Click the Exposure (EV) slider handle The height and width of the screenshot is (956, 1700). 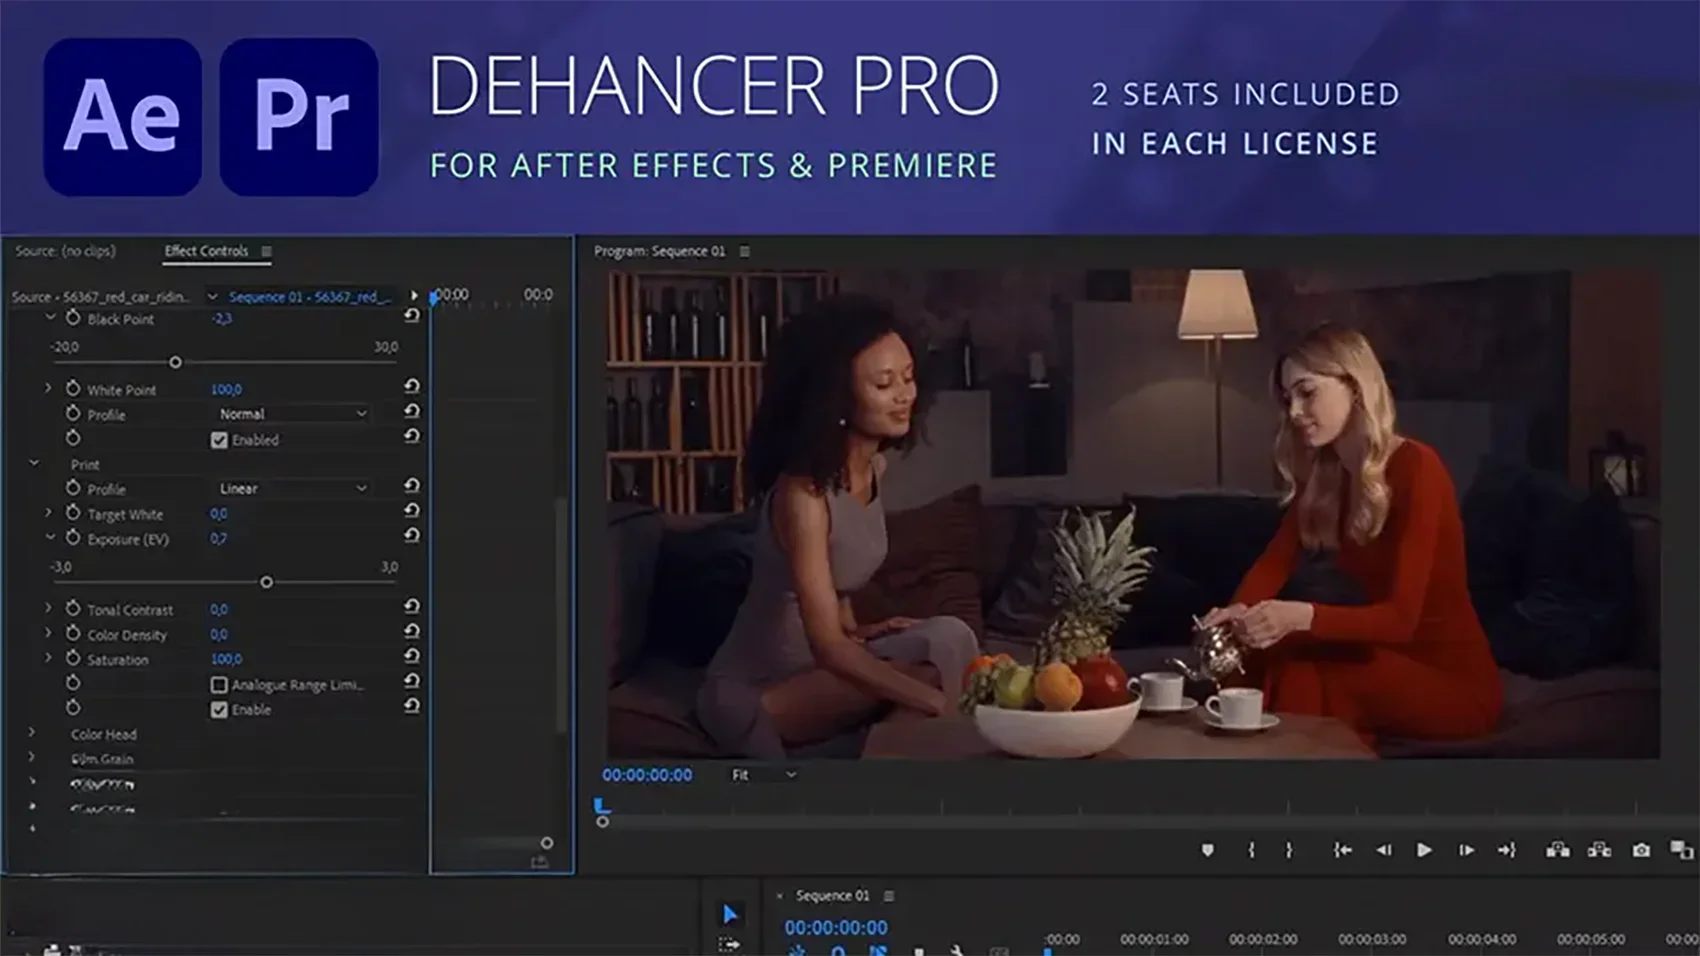[x=266, y=582]
